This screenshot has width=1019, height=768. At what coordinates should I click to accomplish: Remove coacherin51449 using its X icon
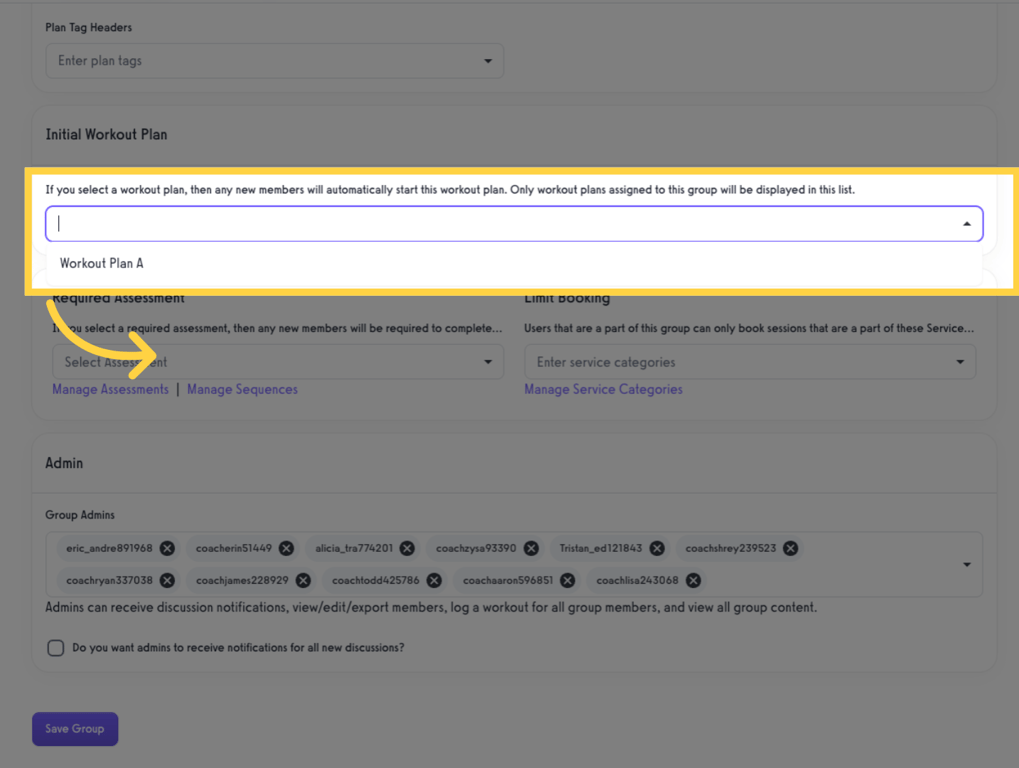pyautogui.click(x=286, y=548)
